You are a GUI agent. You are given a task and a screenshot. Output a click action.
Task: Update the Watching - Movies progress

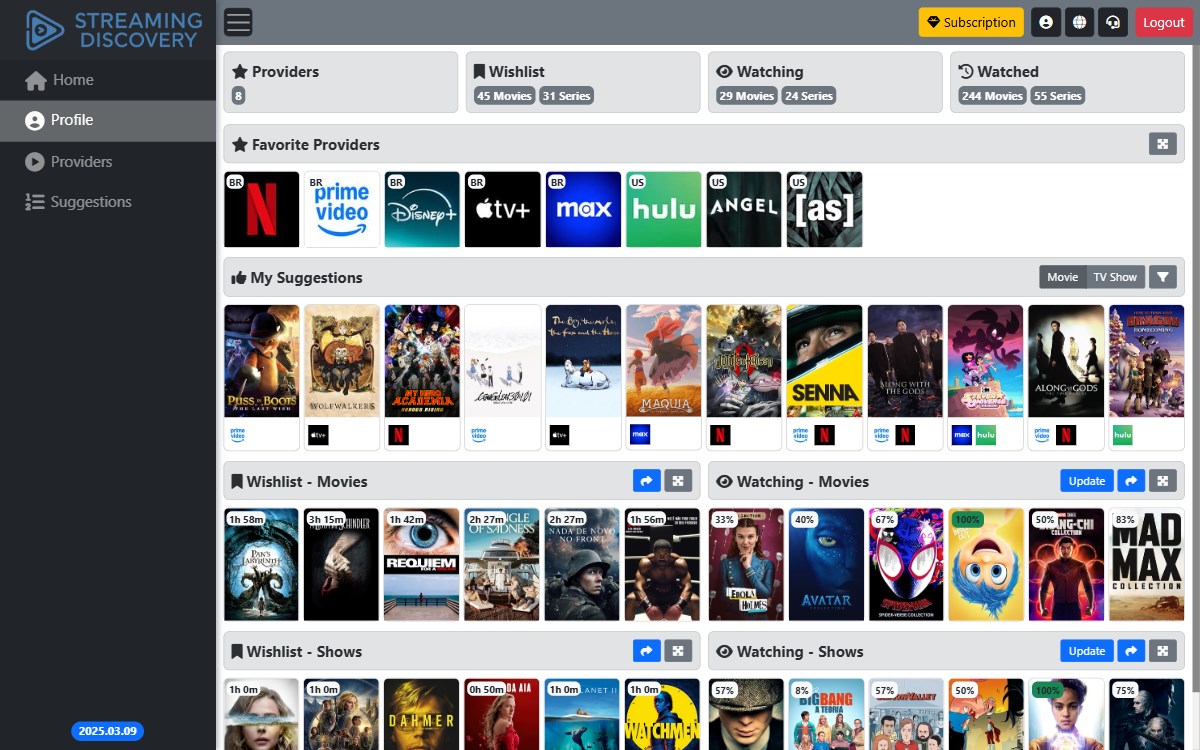click(1087, 481)
